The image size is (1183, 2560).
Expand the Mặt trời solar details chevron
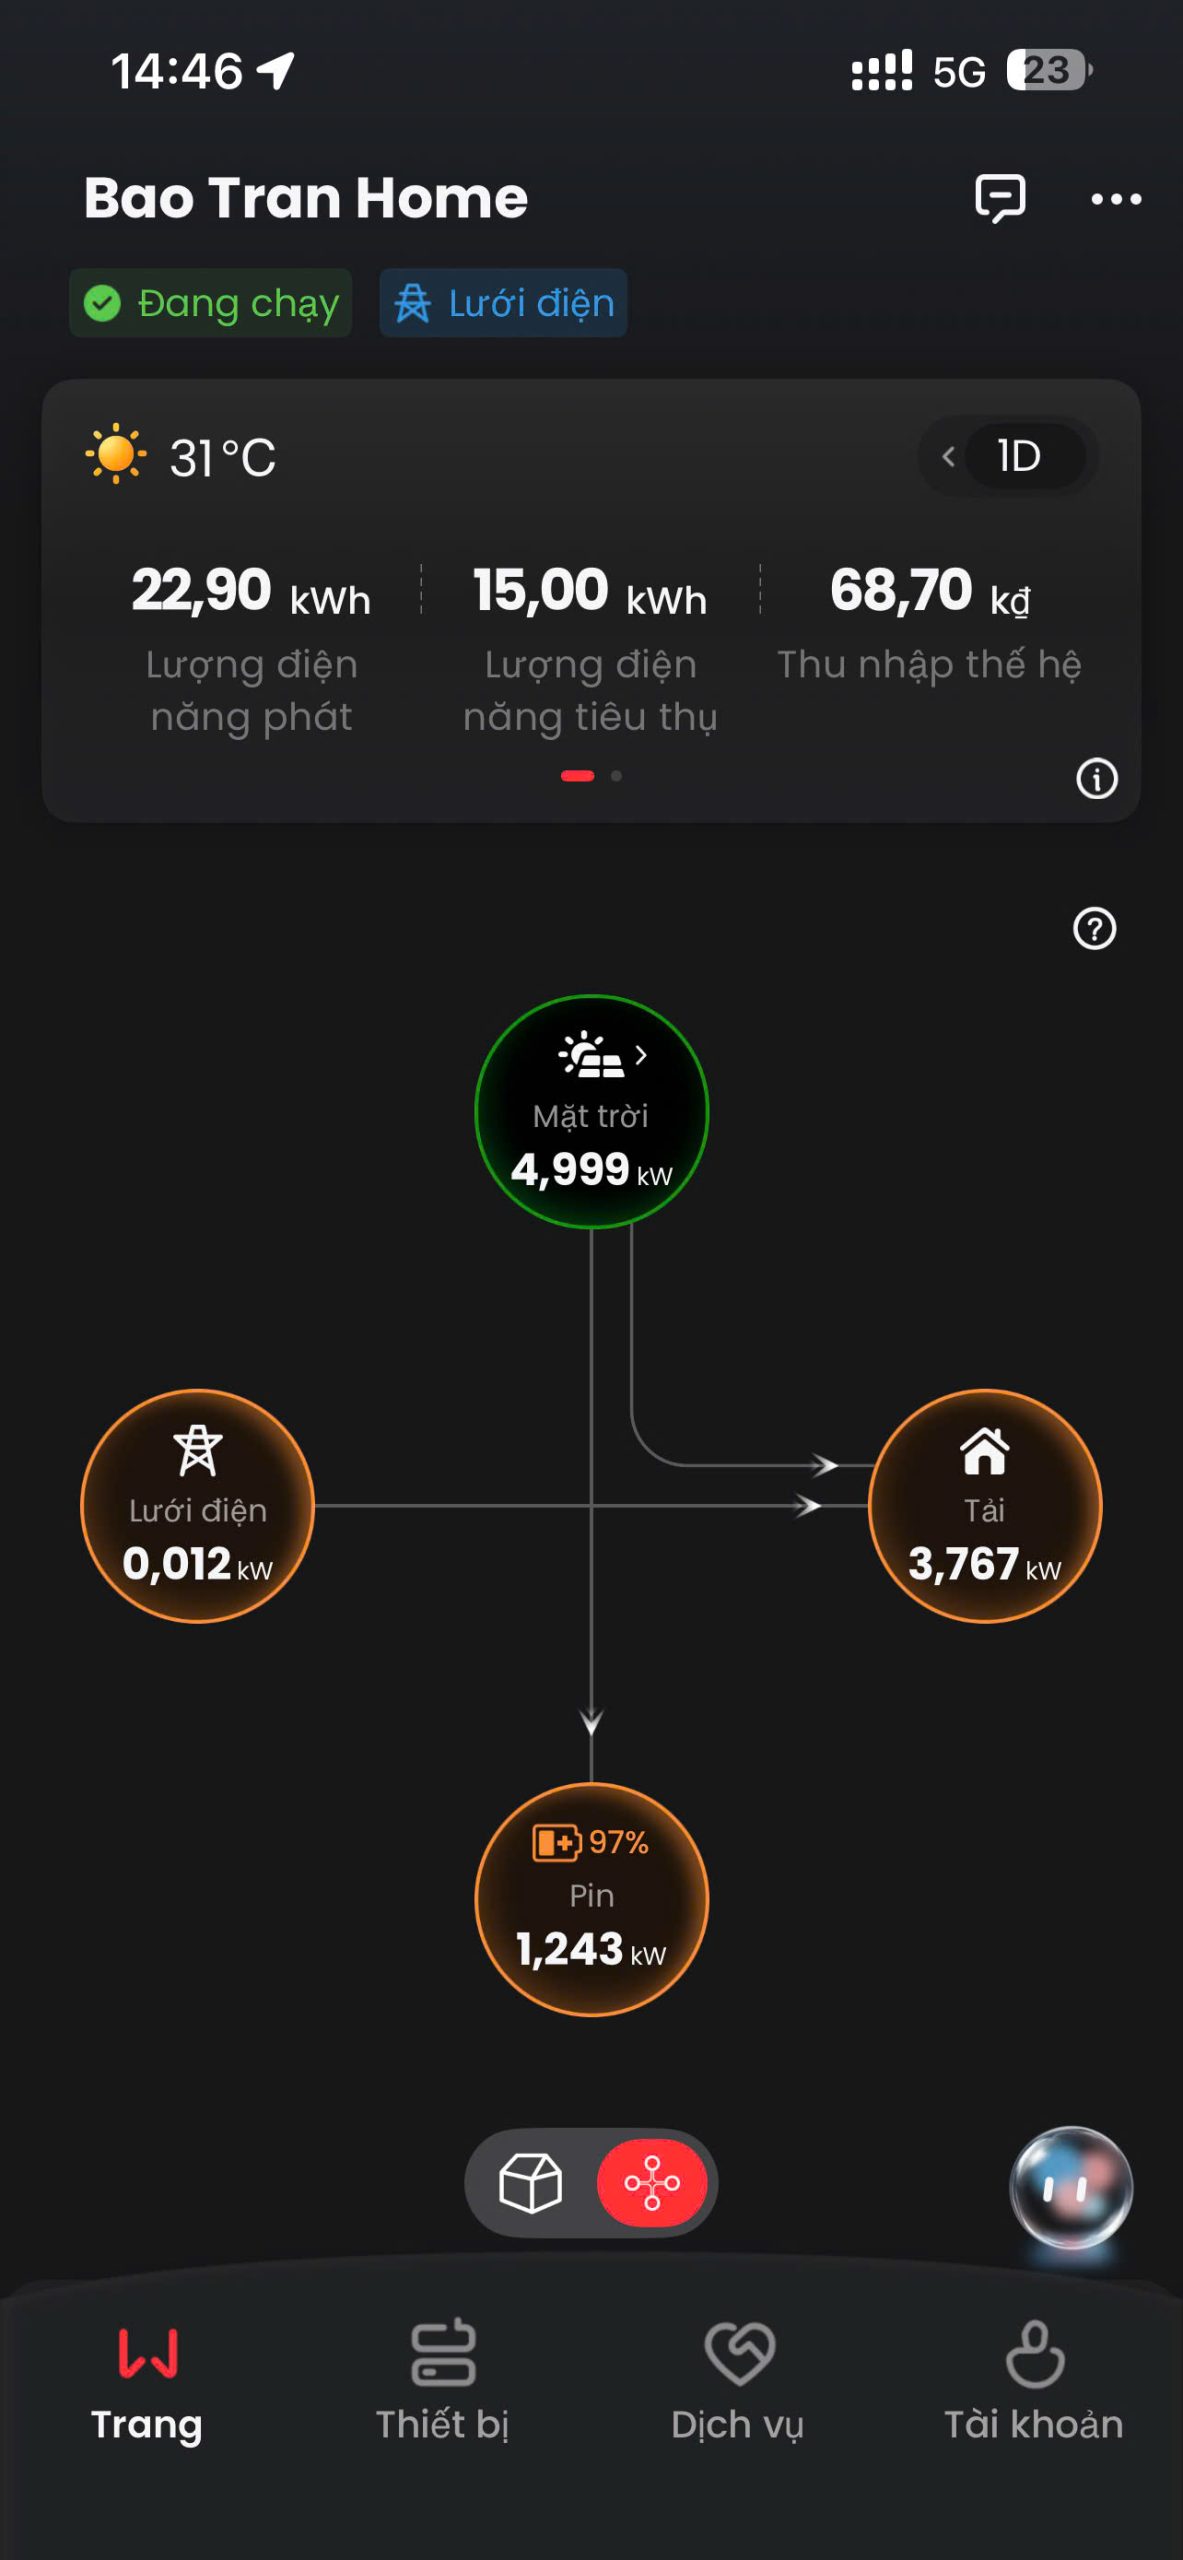point(641,1055)
